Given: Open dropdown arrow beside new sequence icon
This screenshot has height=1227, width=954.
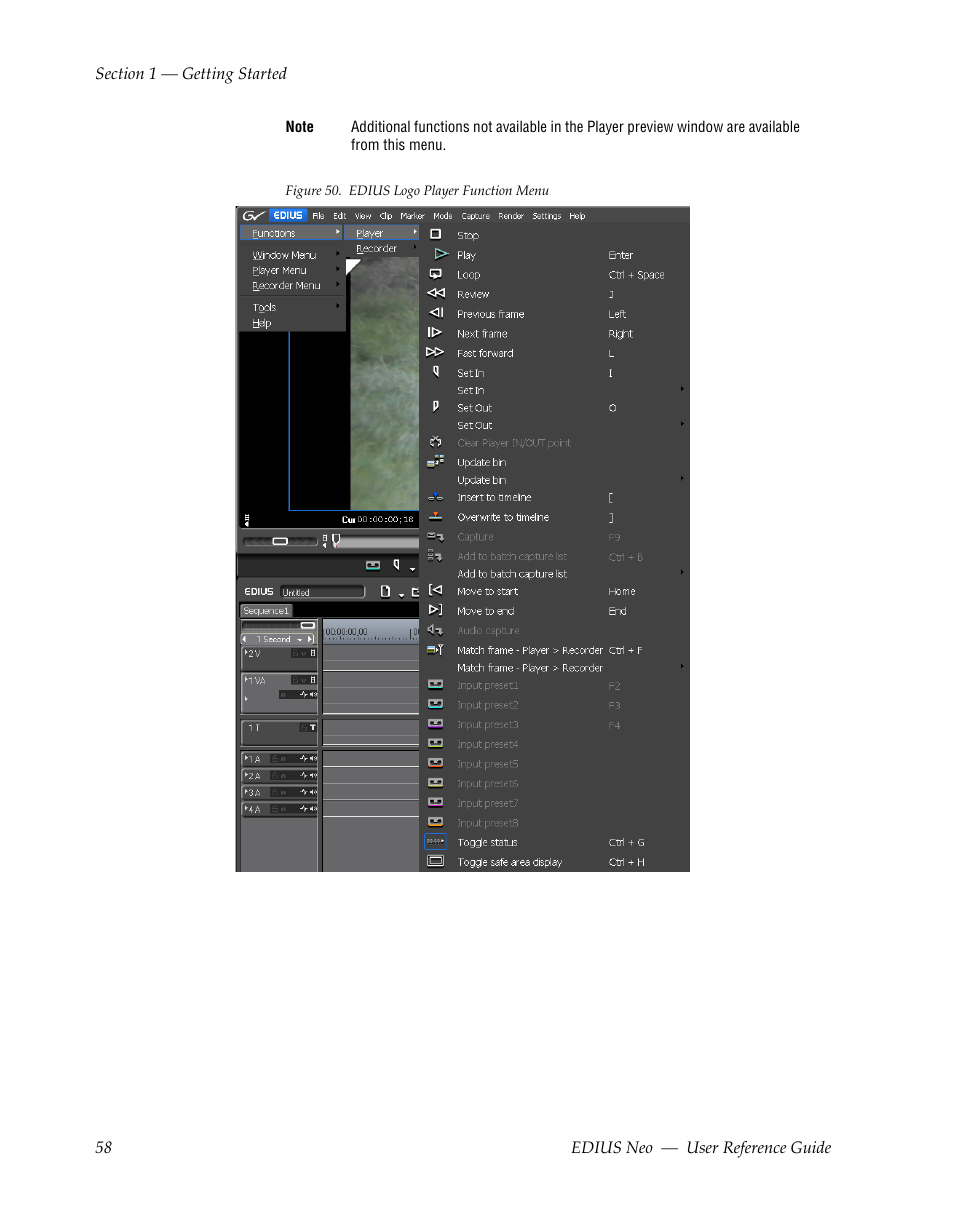Looking at the screenshot, I should coord(401,595).
